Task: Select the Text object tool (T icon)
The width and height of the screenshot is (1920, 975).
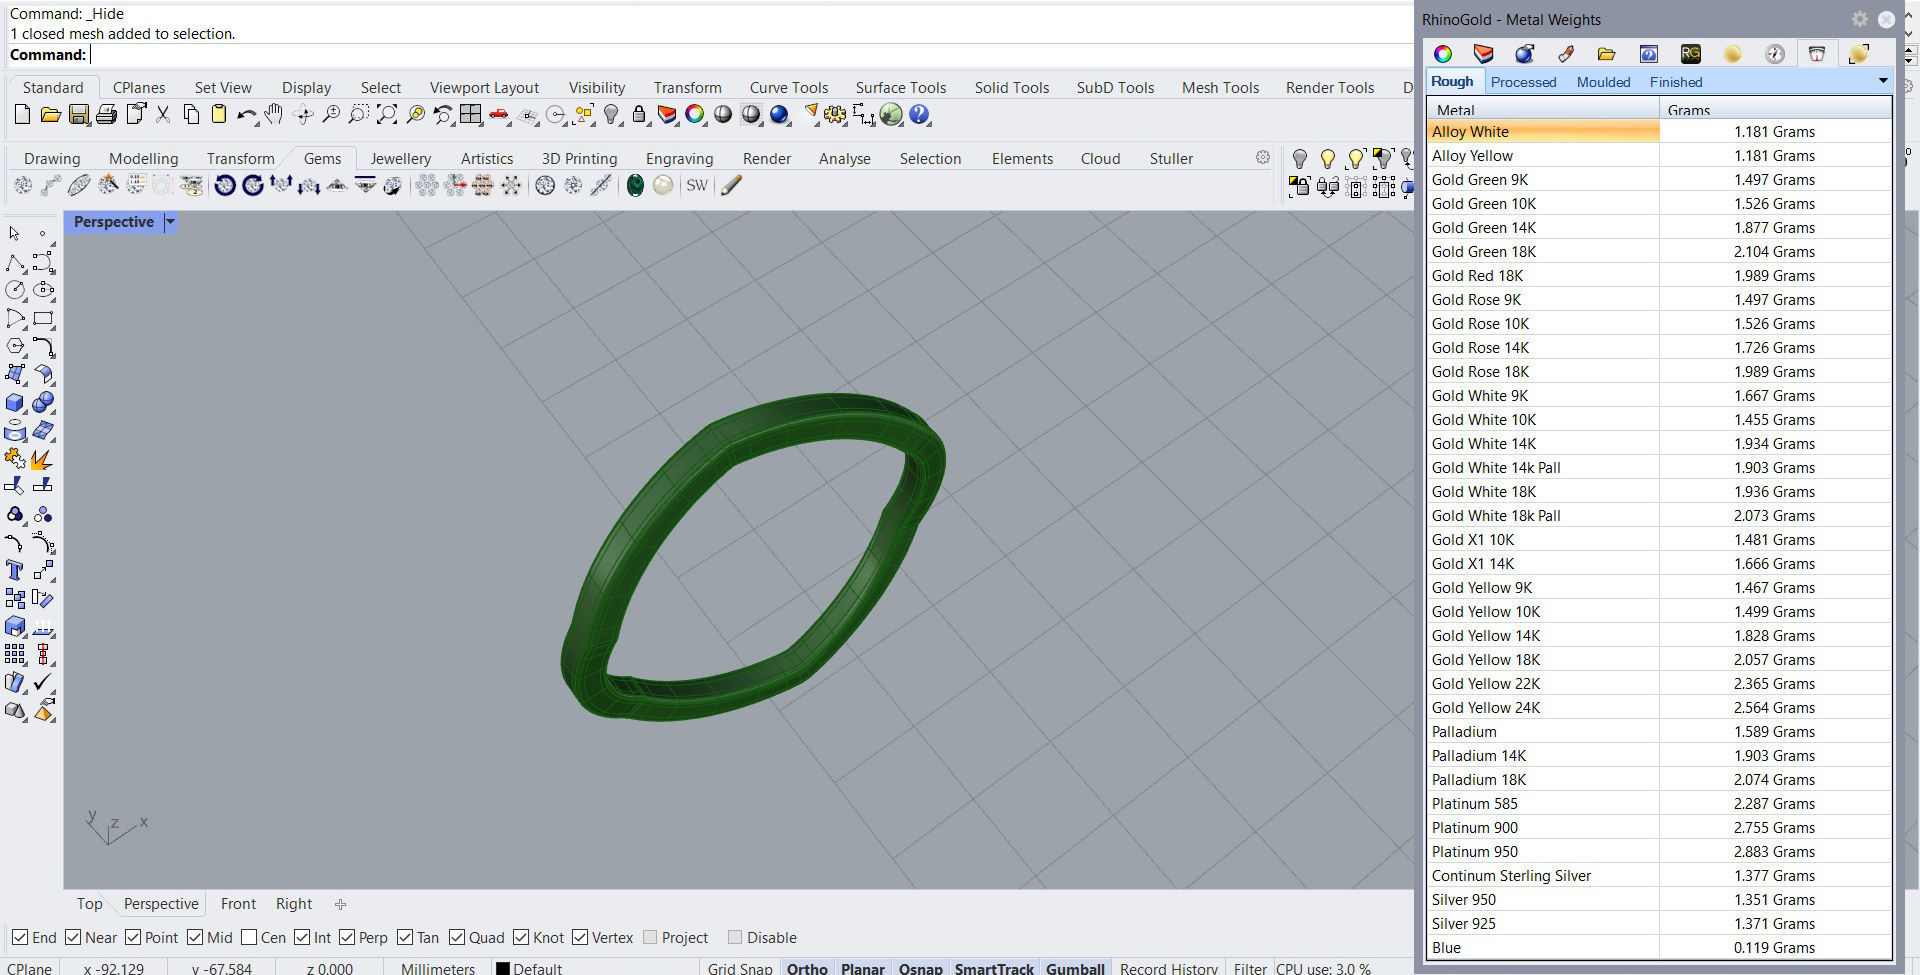Action: point(15,570)
